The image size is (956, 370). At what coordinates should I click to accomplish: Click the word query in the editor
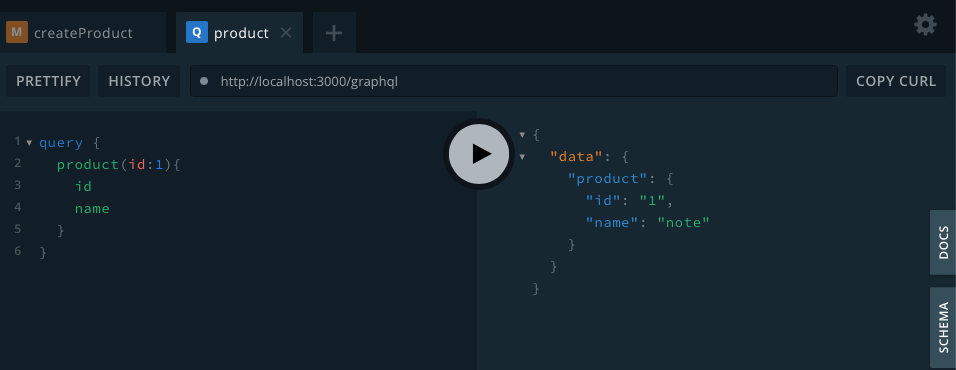point(61,143)
